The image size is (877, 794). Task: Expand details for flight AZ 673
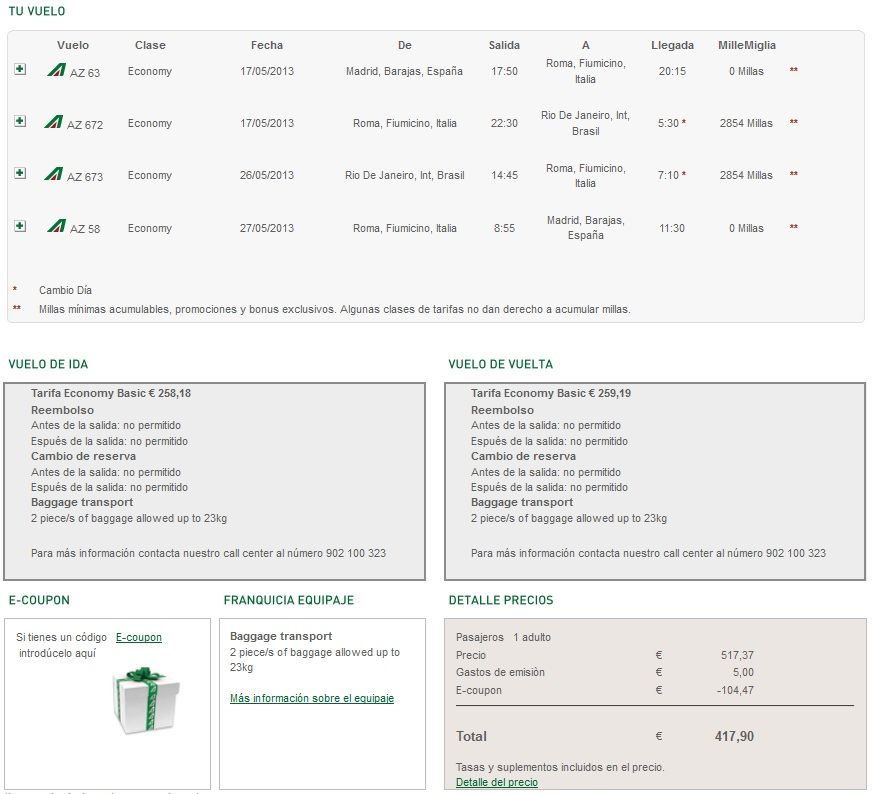coord(20,173)
